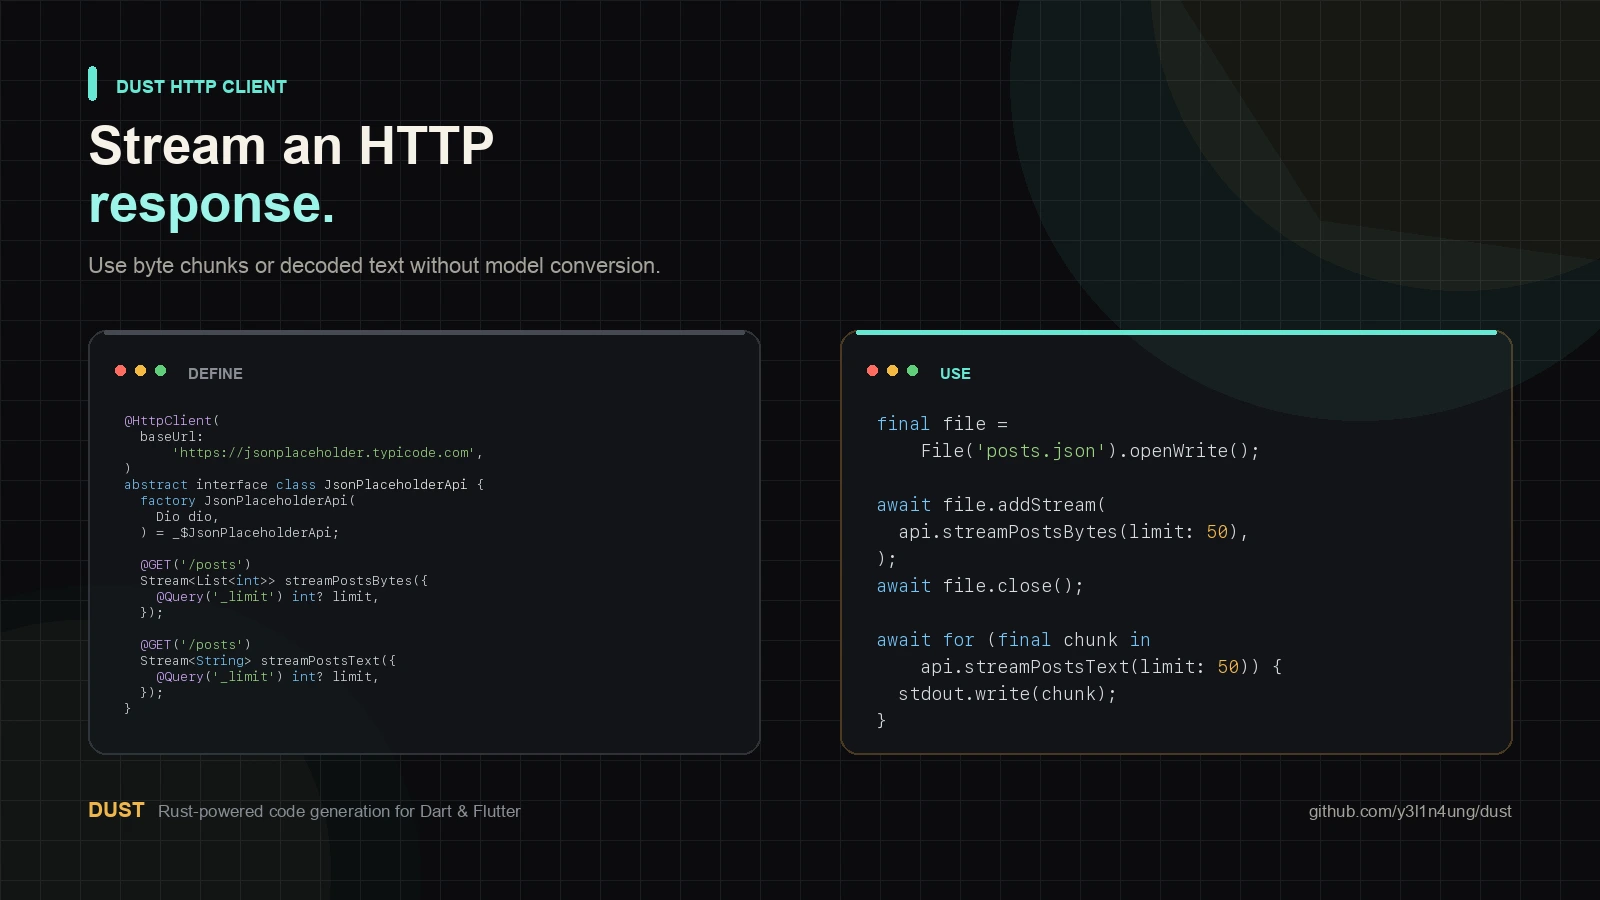1600x900 pixels.
Task: Click the 'await file.addStream(' line
Action: pyautogui.click(x=991, y=505)
